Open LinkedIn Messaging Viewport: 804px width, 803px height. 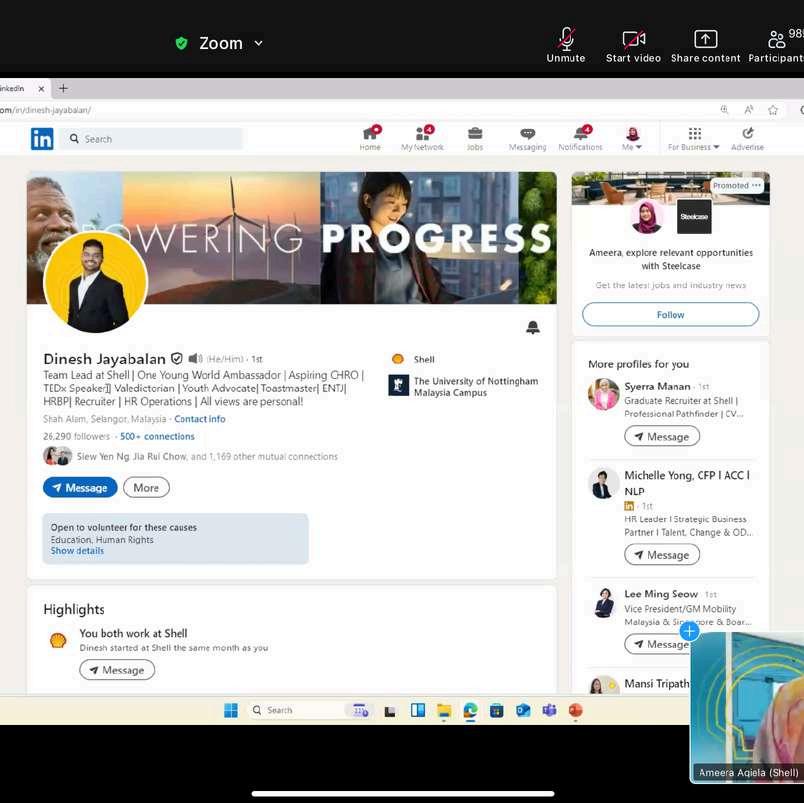tap(527, 138)
